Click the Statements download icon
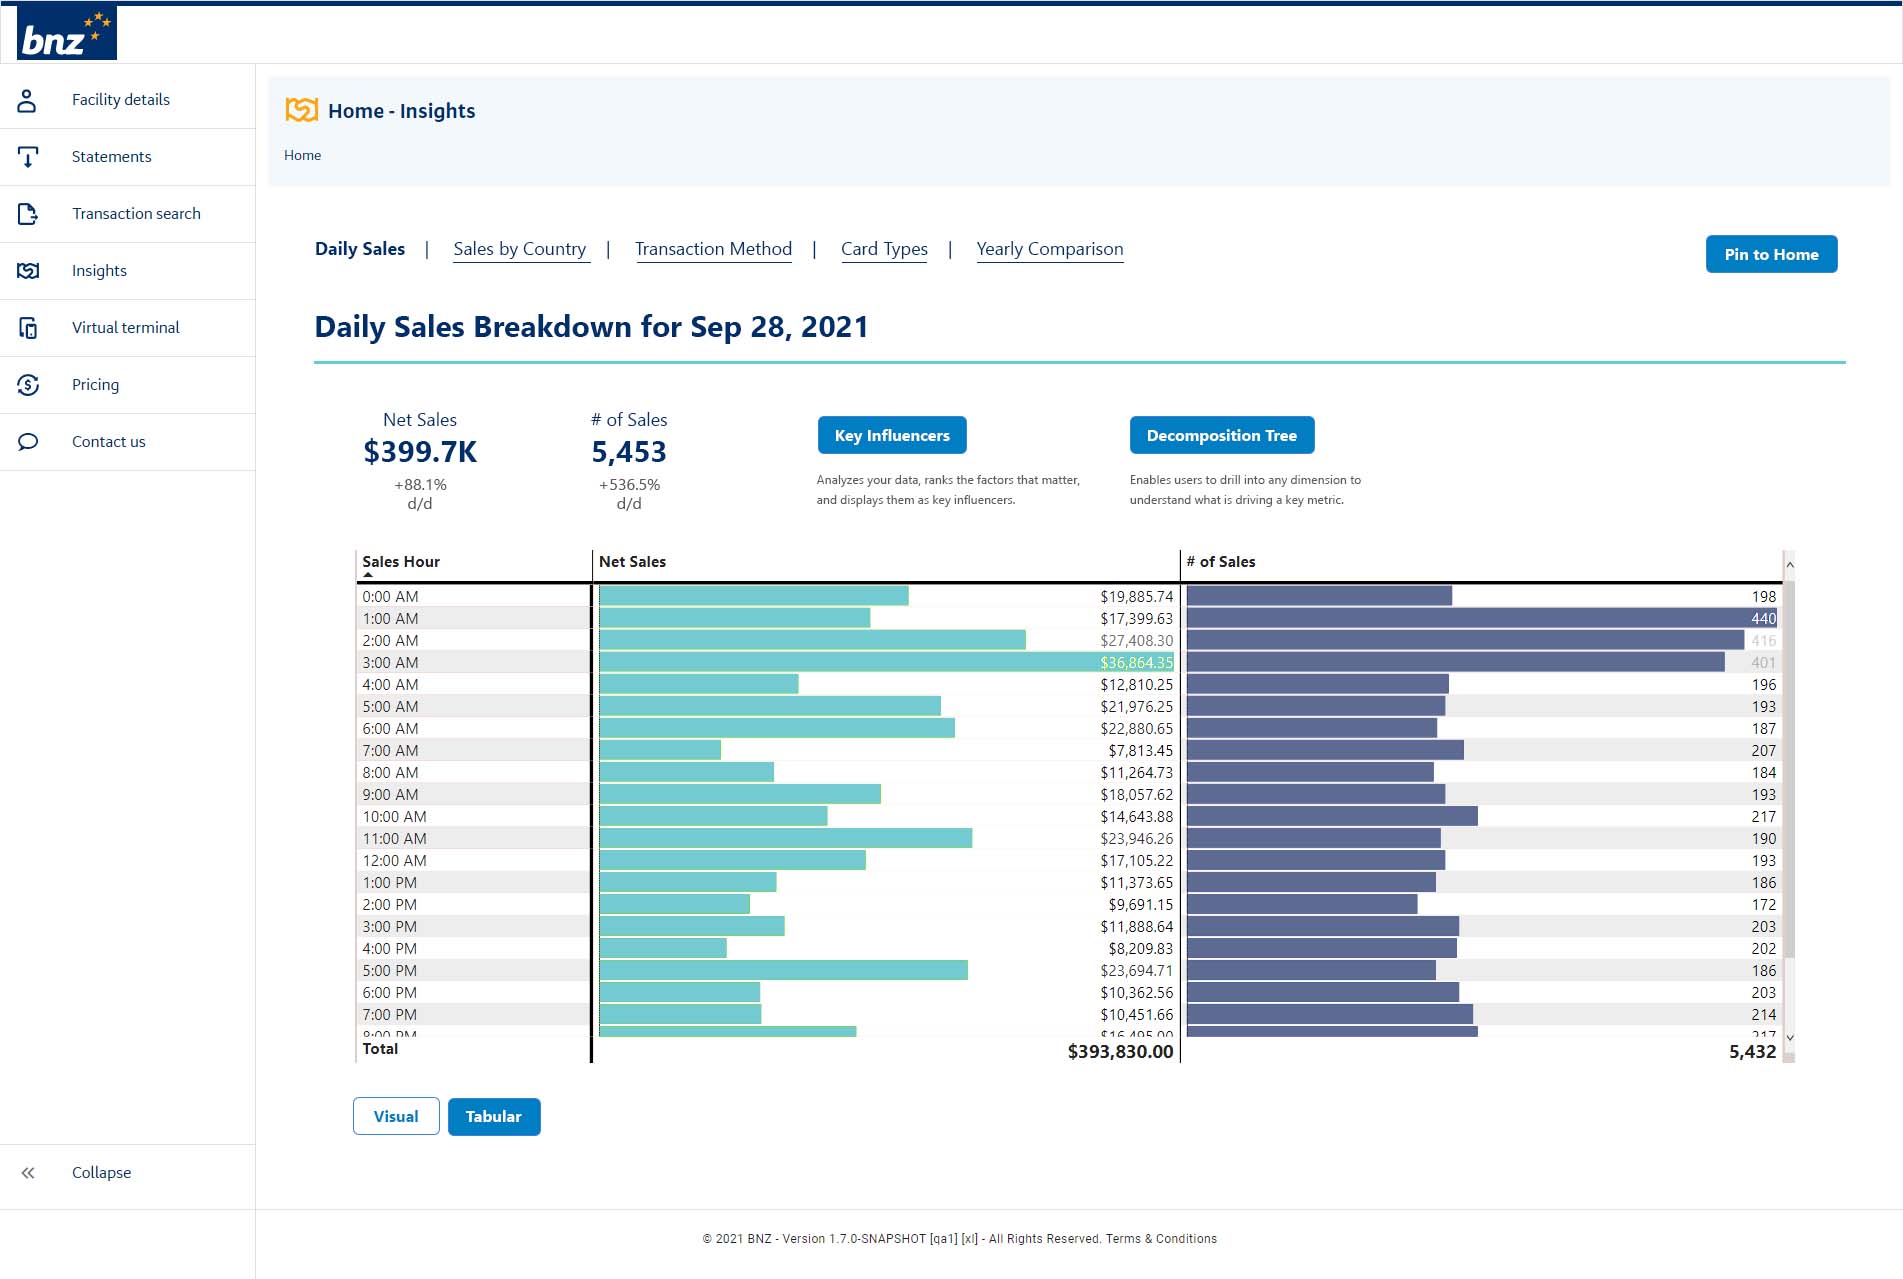Image resolution: width=1903 pixels, height=1279 pixels. 27,156
